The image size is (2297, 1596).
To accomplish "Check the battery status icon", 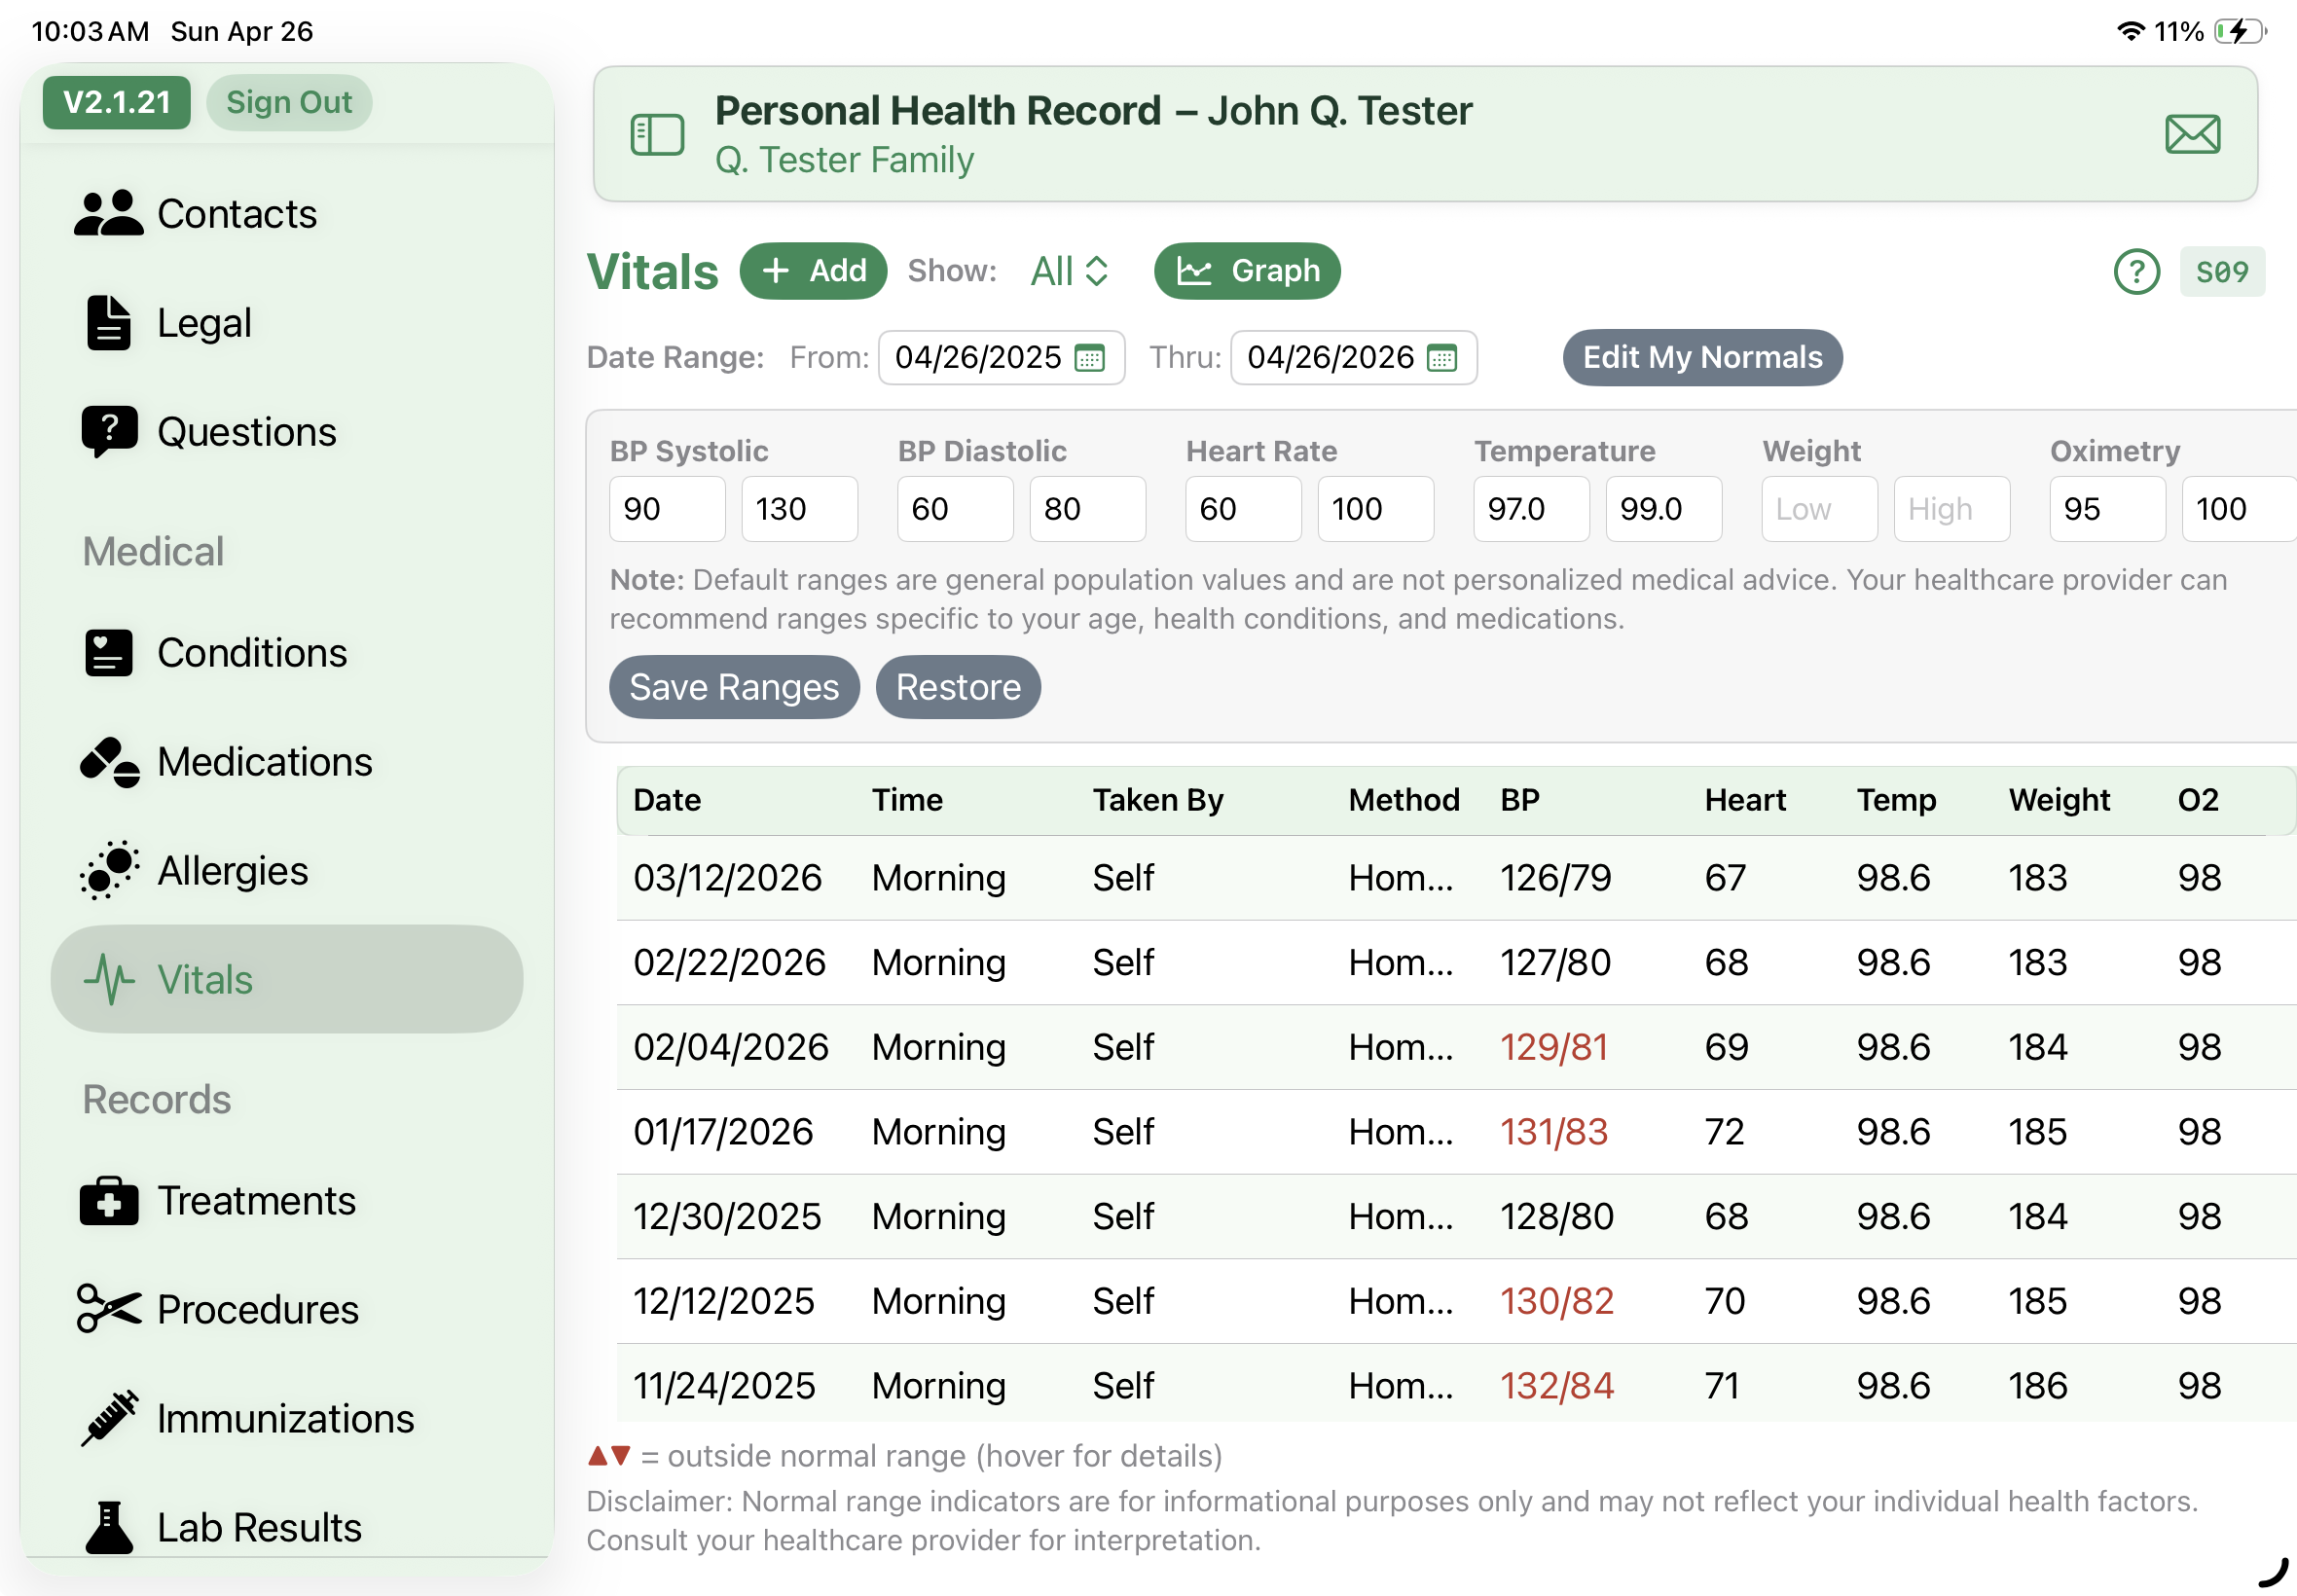I will tap(2239, 31).
